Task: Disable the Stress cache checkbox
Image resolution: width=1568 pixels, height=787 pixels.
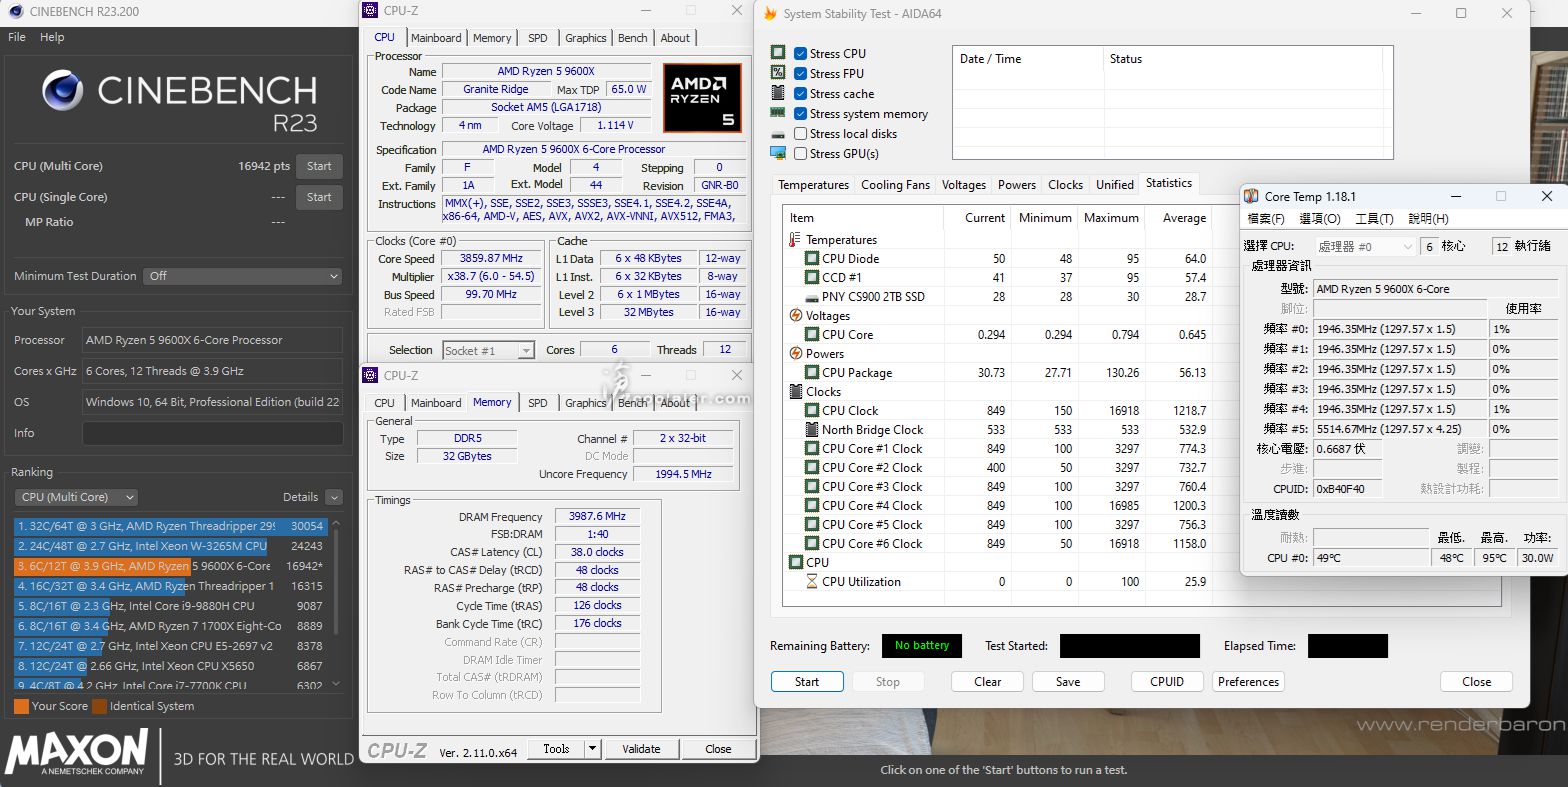Action: click(x=801, y=93)
